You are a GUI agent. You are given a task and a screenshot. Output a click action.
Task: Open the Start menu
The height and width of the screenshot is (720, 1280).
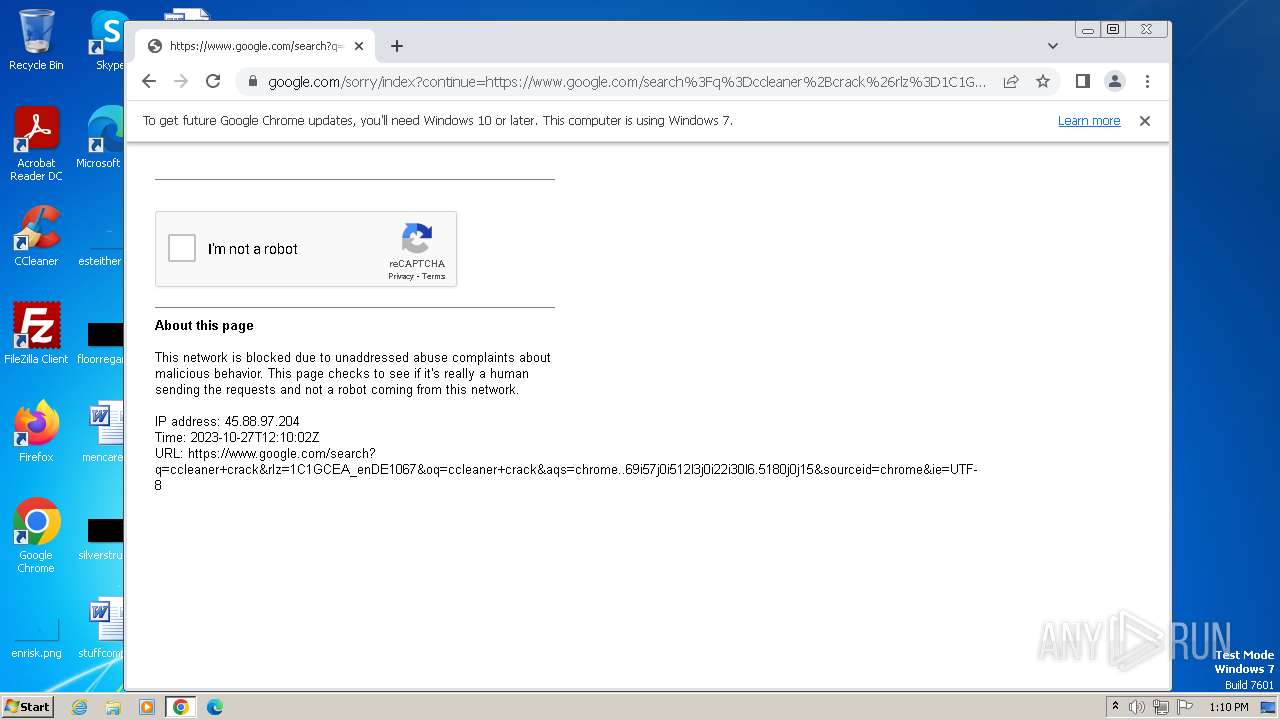click(x=28, y=706)
